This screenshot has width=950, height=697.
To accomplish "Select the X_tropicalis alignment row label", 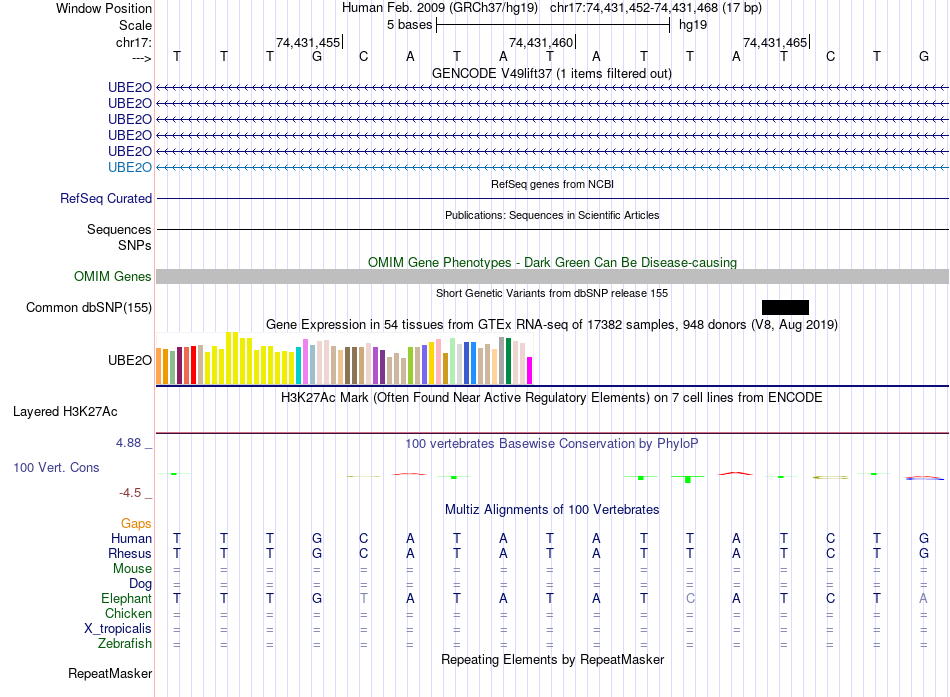I will pos(118,629).
